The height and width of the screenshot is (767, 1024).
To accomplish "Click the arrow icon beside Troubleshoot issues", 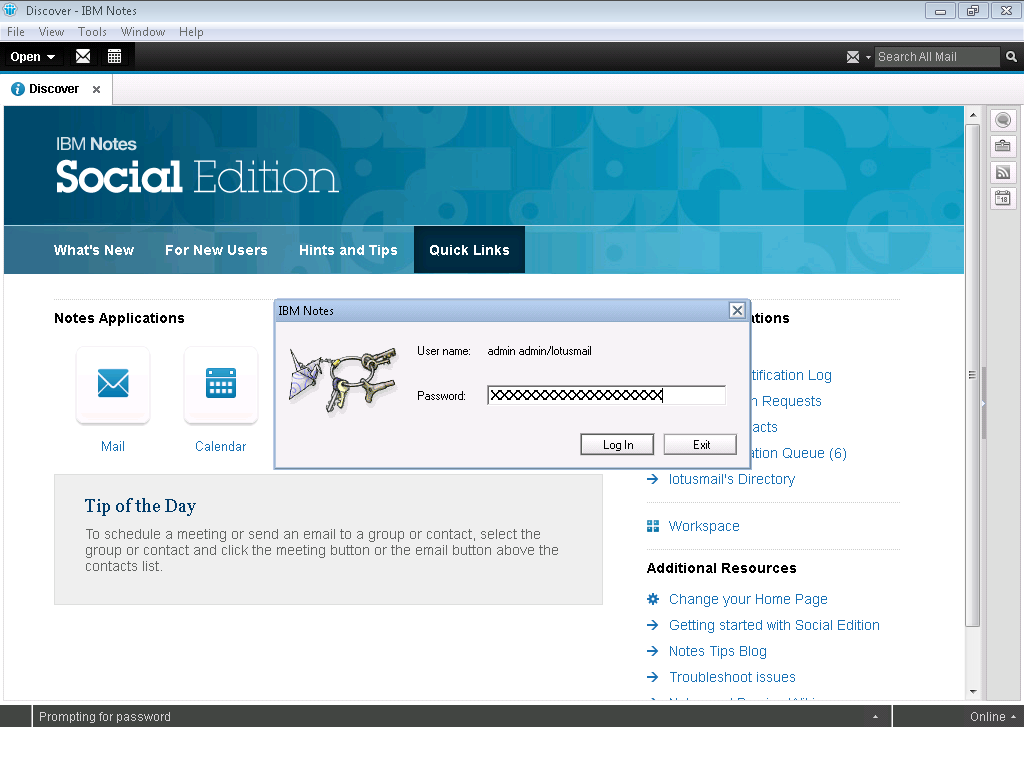I will click(652, 677).
